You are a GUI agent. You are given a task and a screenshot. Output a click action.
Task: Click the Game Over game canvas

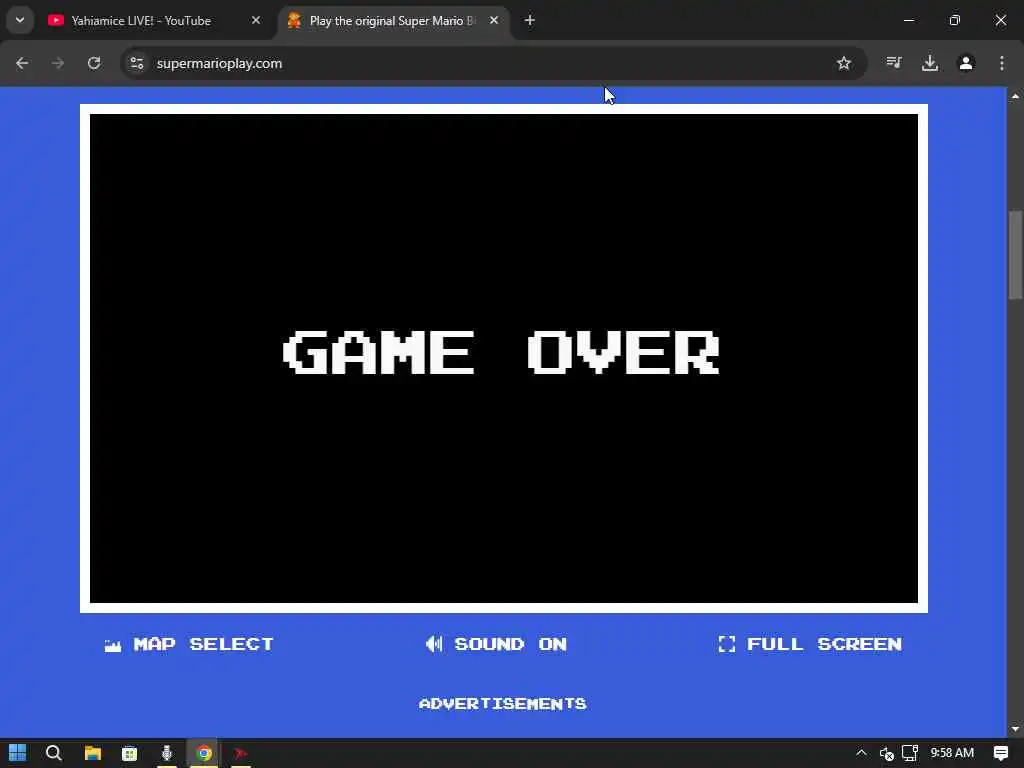(x=504, y=359)
